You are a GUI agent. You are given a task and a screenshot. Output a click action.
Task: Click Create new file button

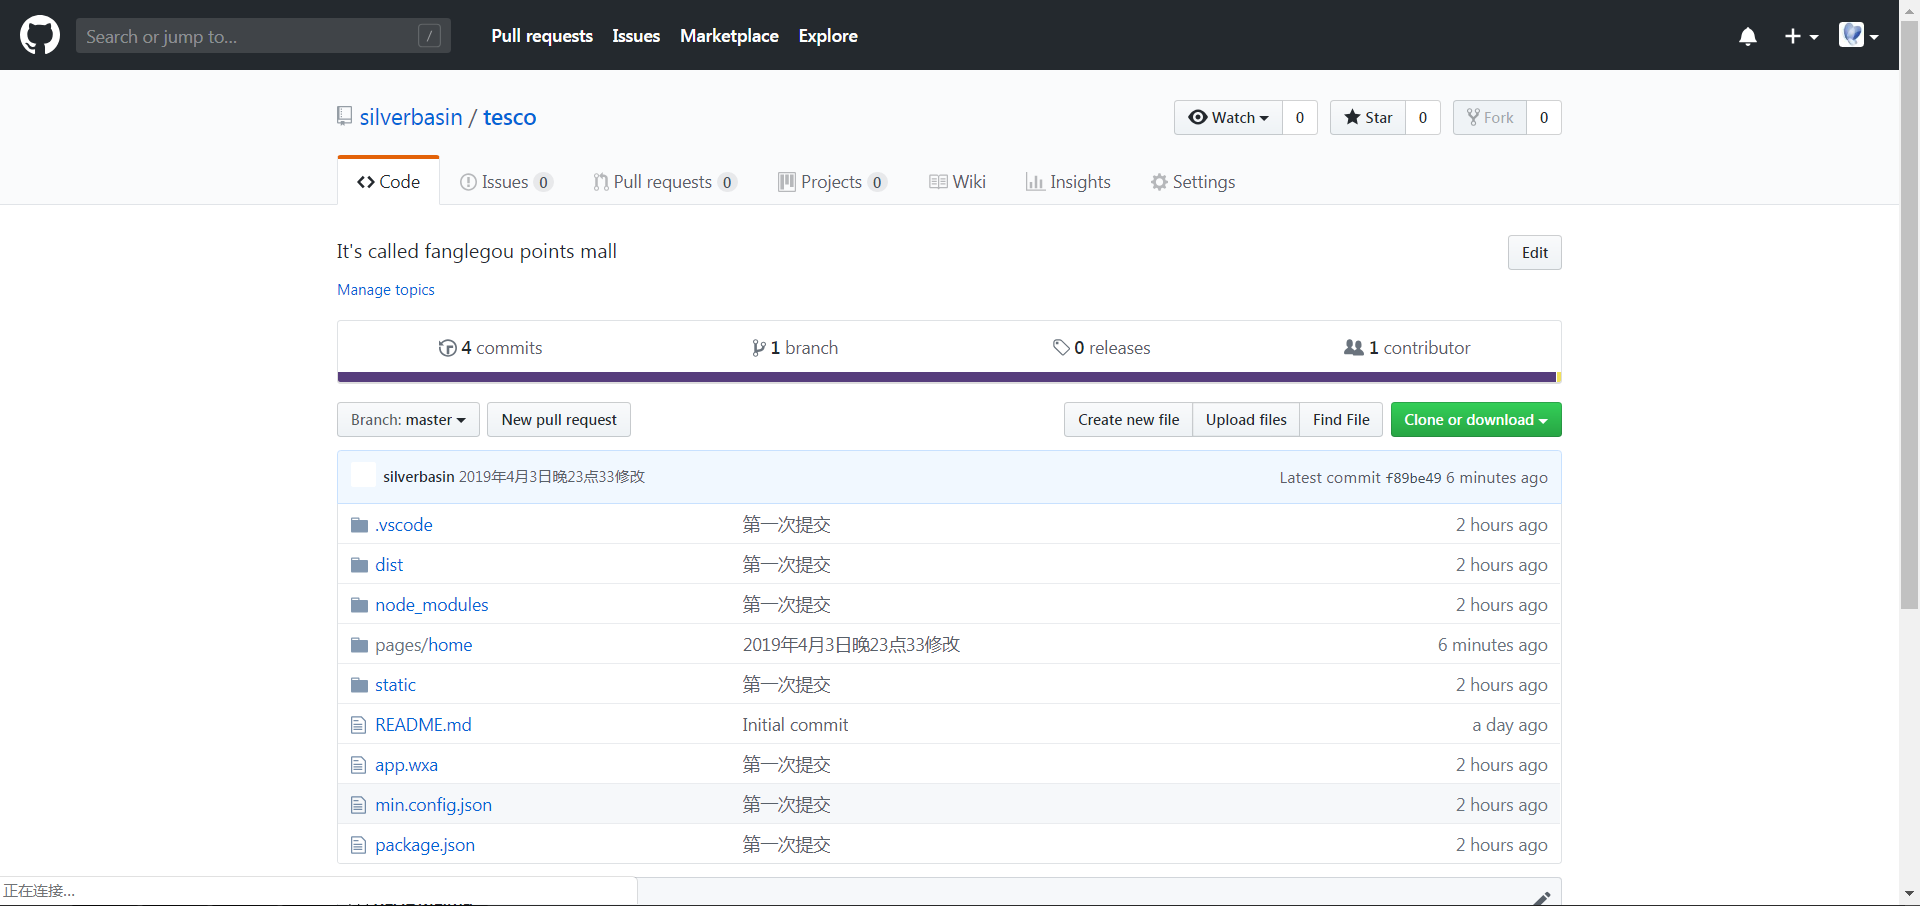(x=1128, y=420)
